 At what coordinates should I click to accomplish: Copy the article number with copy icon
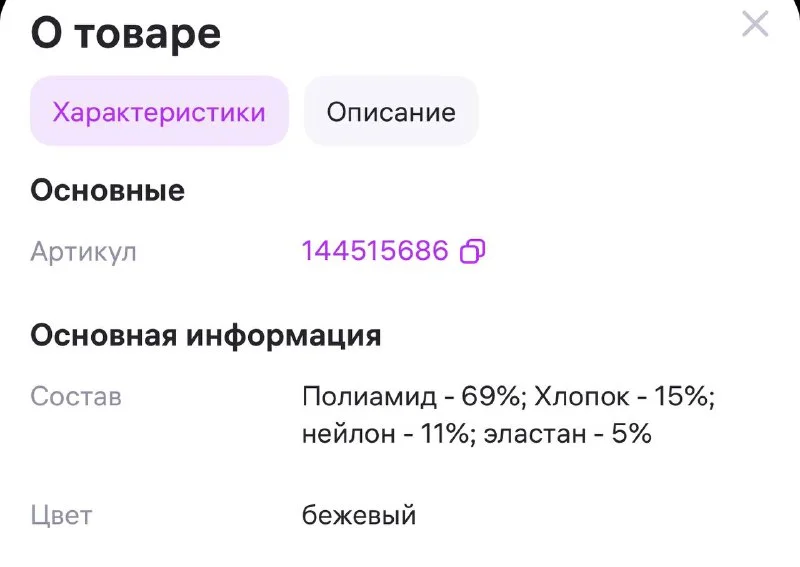pos(472,251)
